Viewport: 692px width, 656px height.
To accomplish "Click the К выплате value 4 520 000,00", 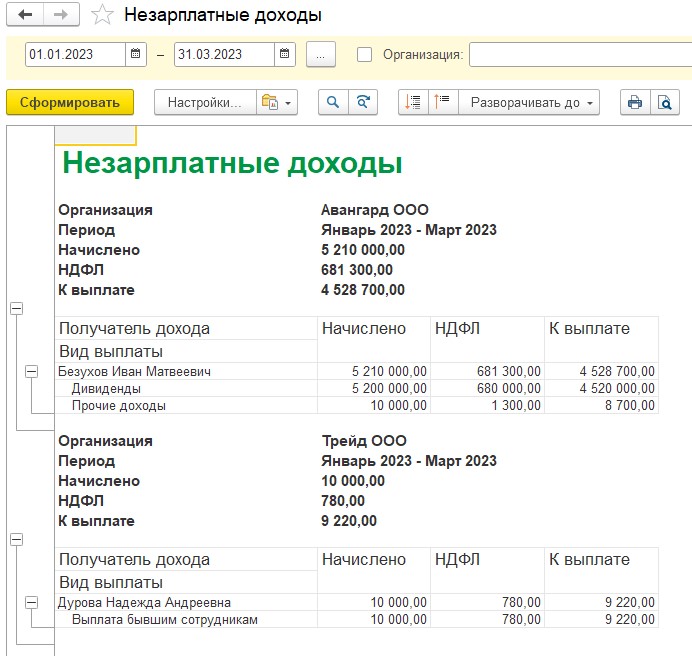I will click(x=617, y=388).
